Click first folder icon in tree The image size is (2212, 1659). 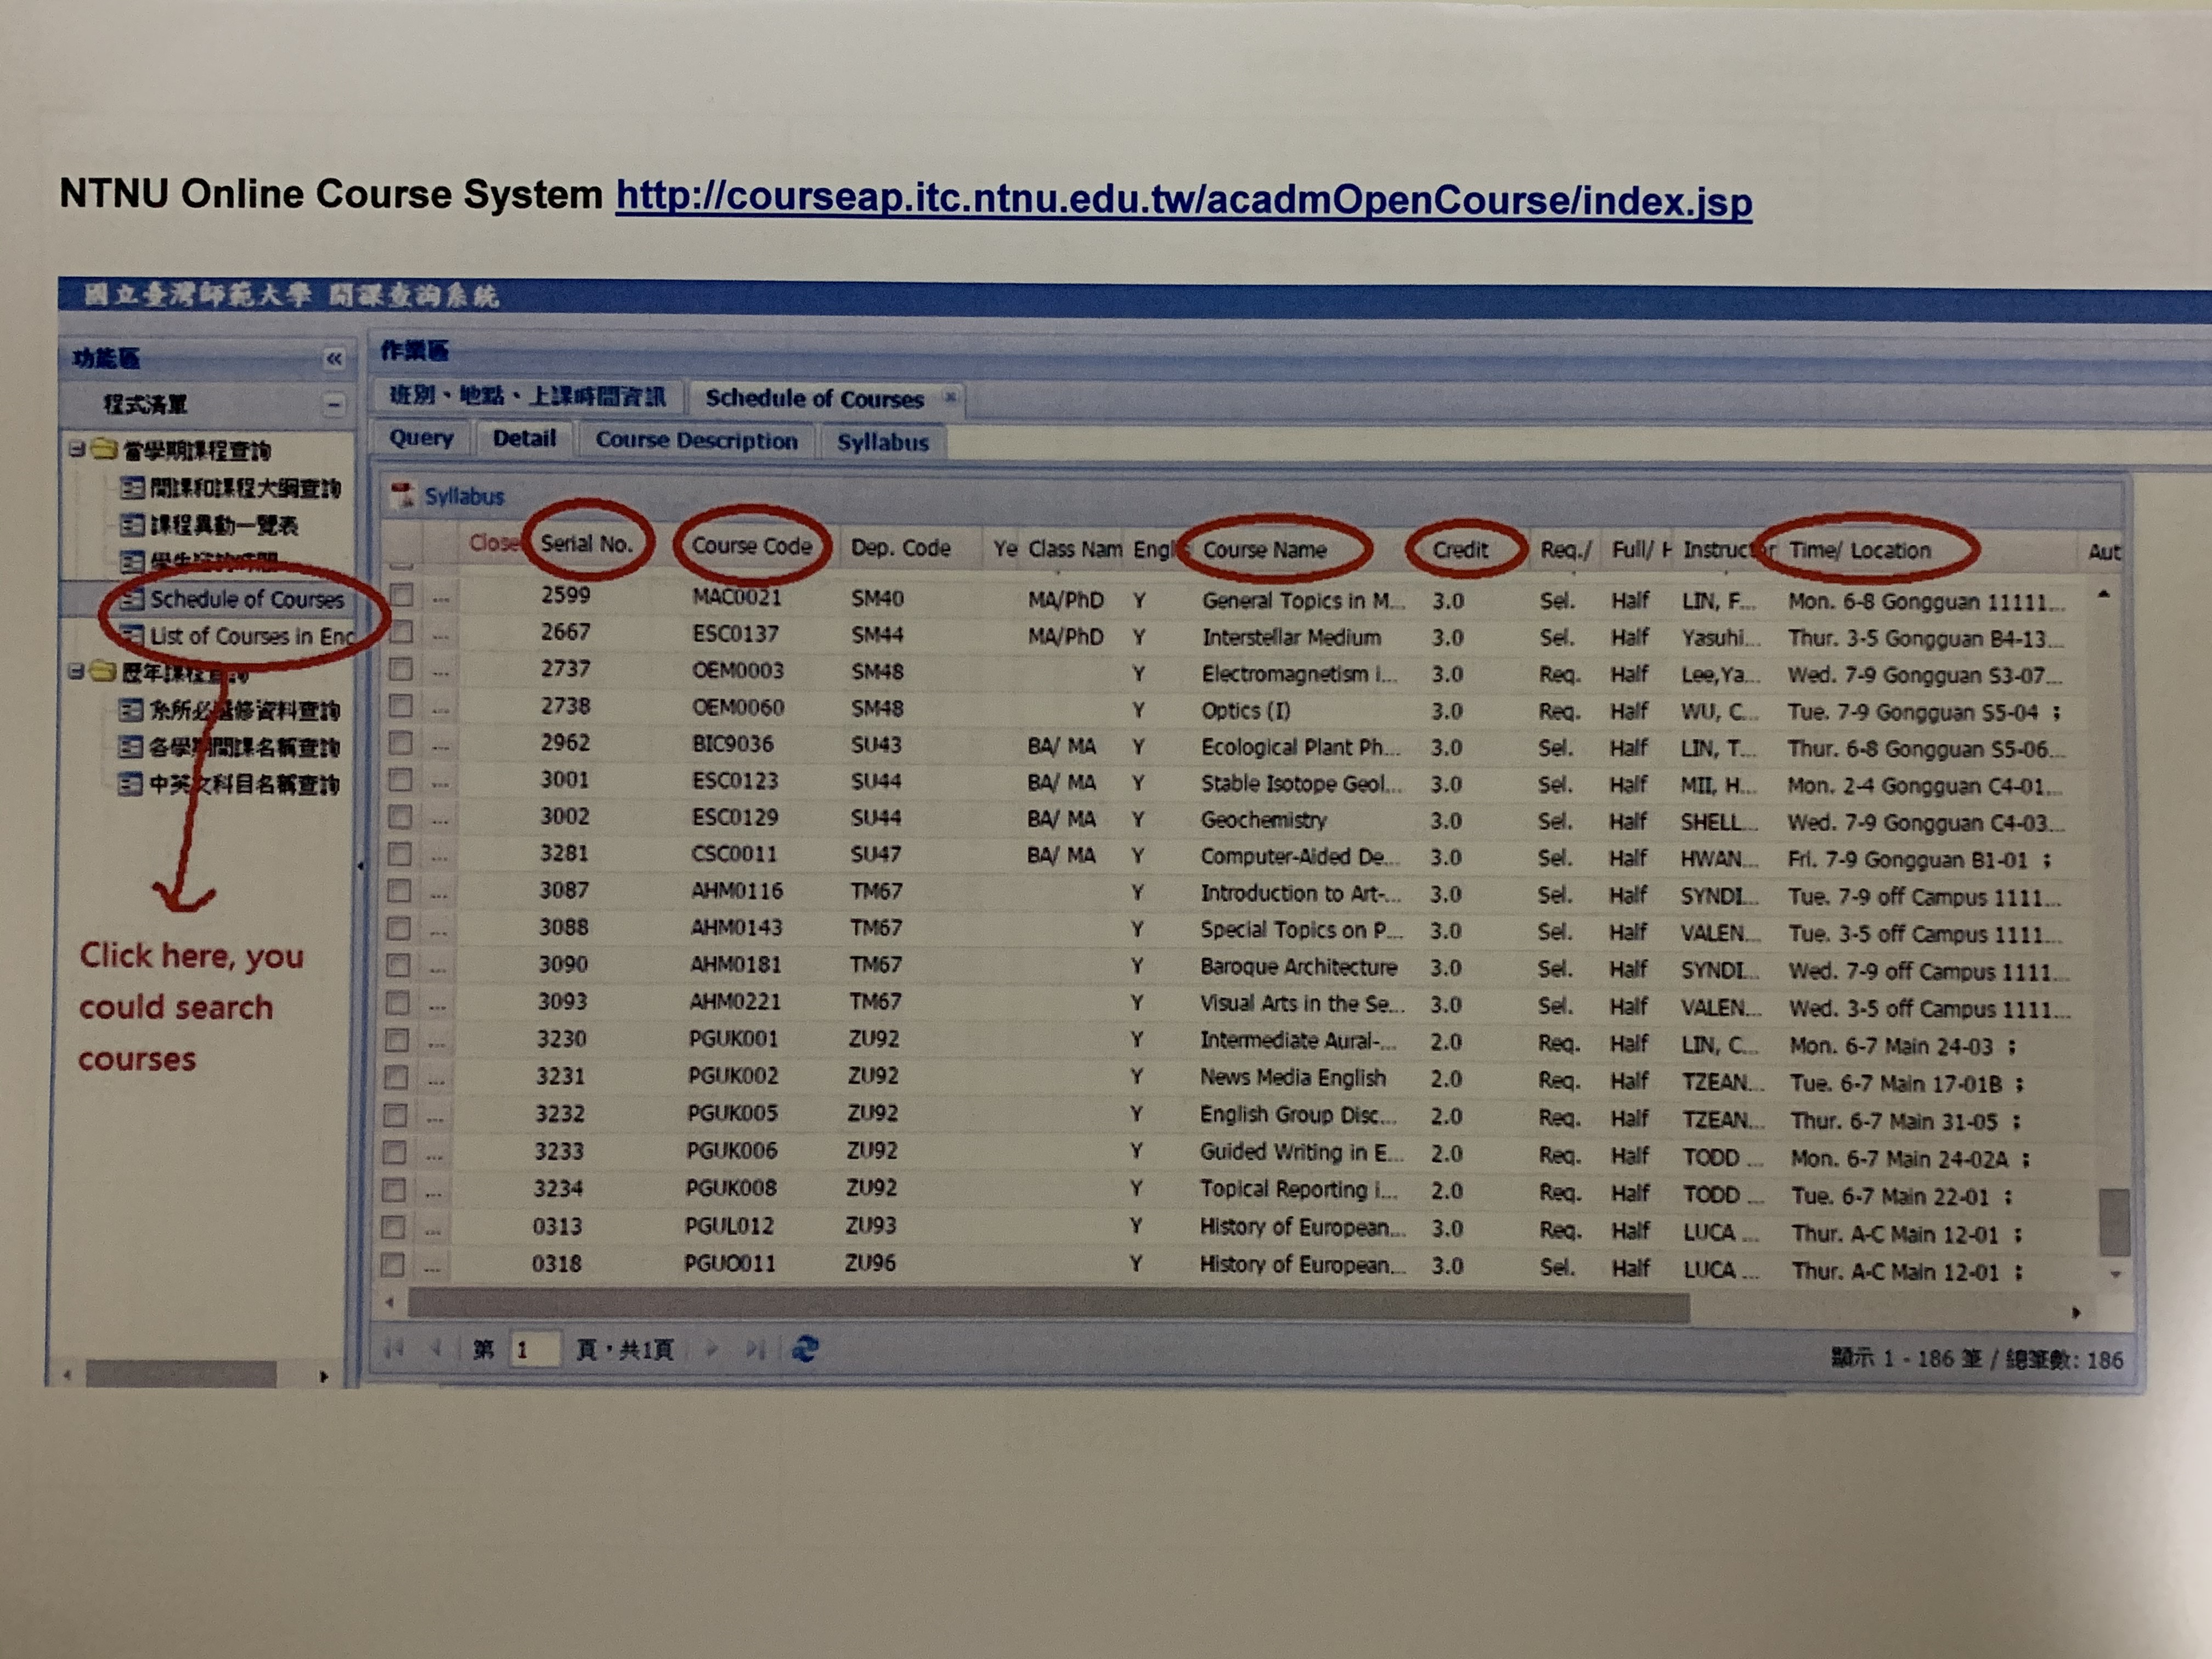103,449
